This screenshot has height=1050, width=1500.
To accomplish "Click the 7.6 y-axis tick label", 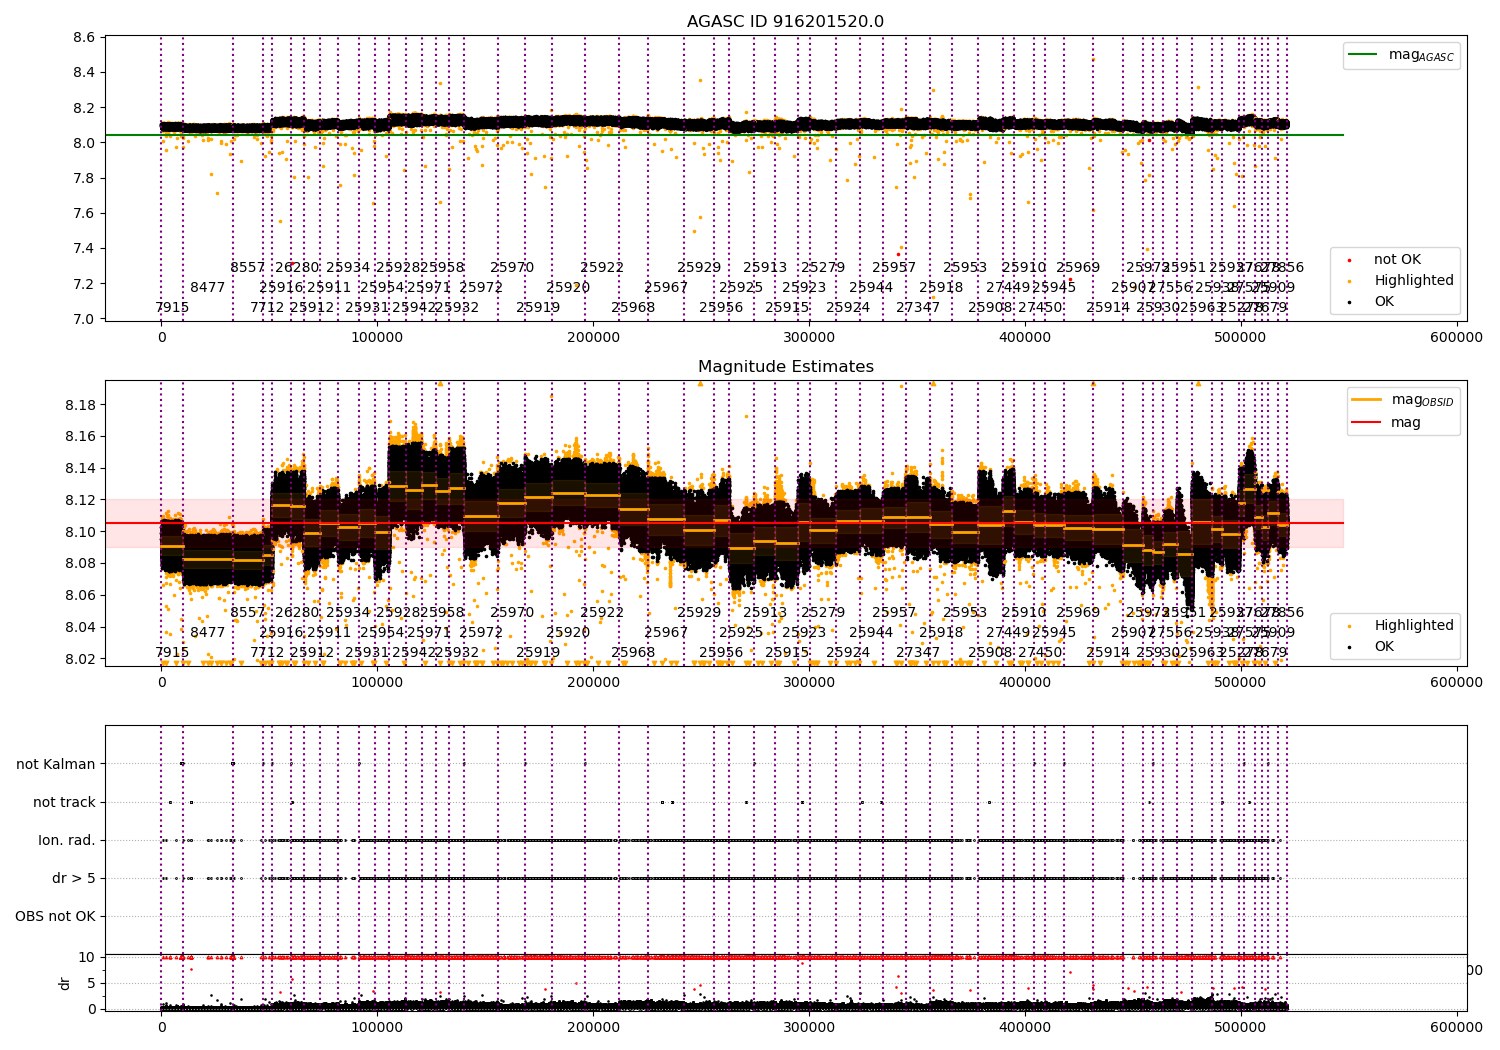I will 84,213.
